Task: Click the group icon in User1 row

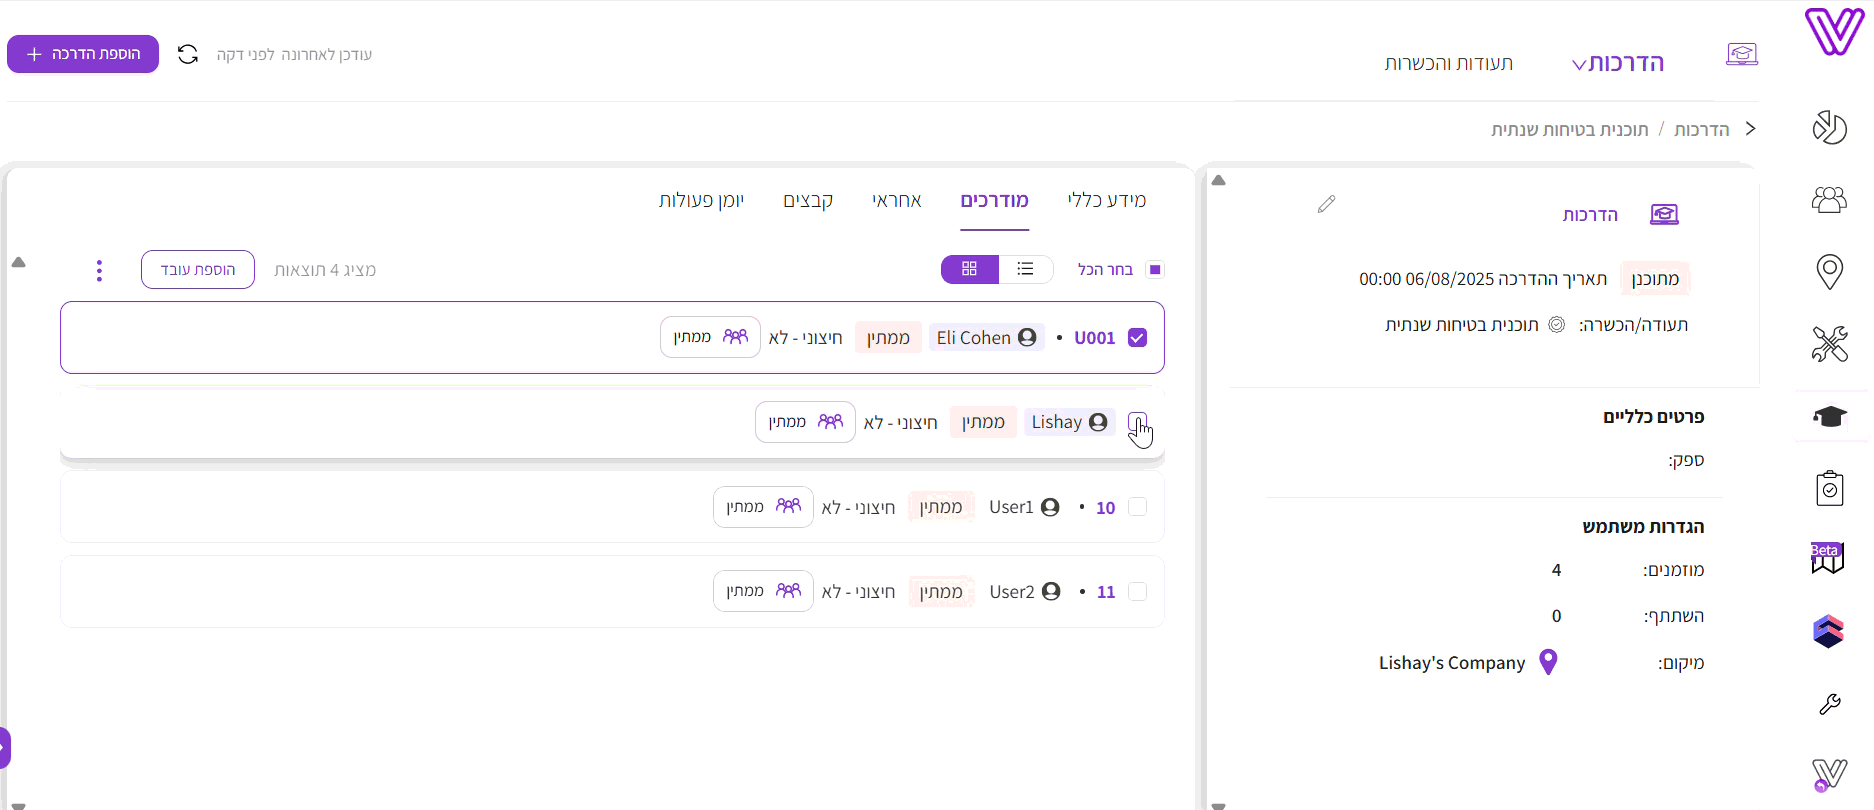Action: point(788,507)
